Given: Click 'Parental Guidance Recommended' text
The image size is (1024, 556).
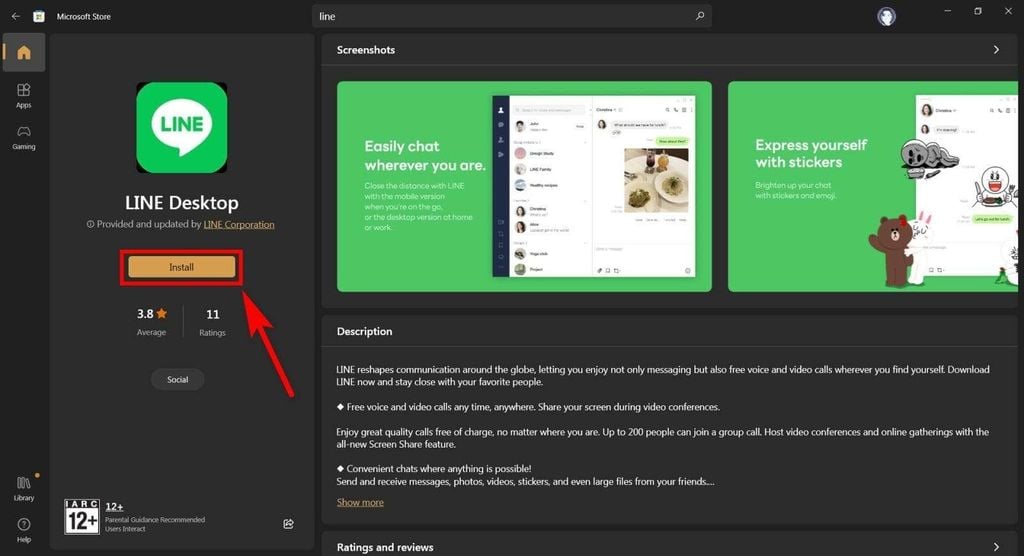Looking at the screenshot, I should 155,520.
